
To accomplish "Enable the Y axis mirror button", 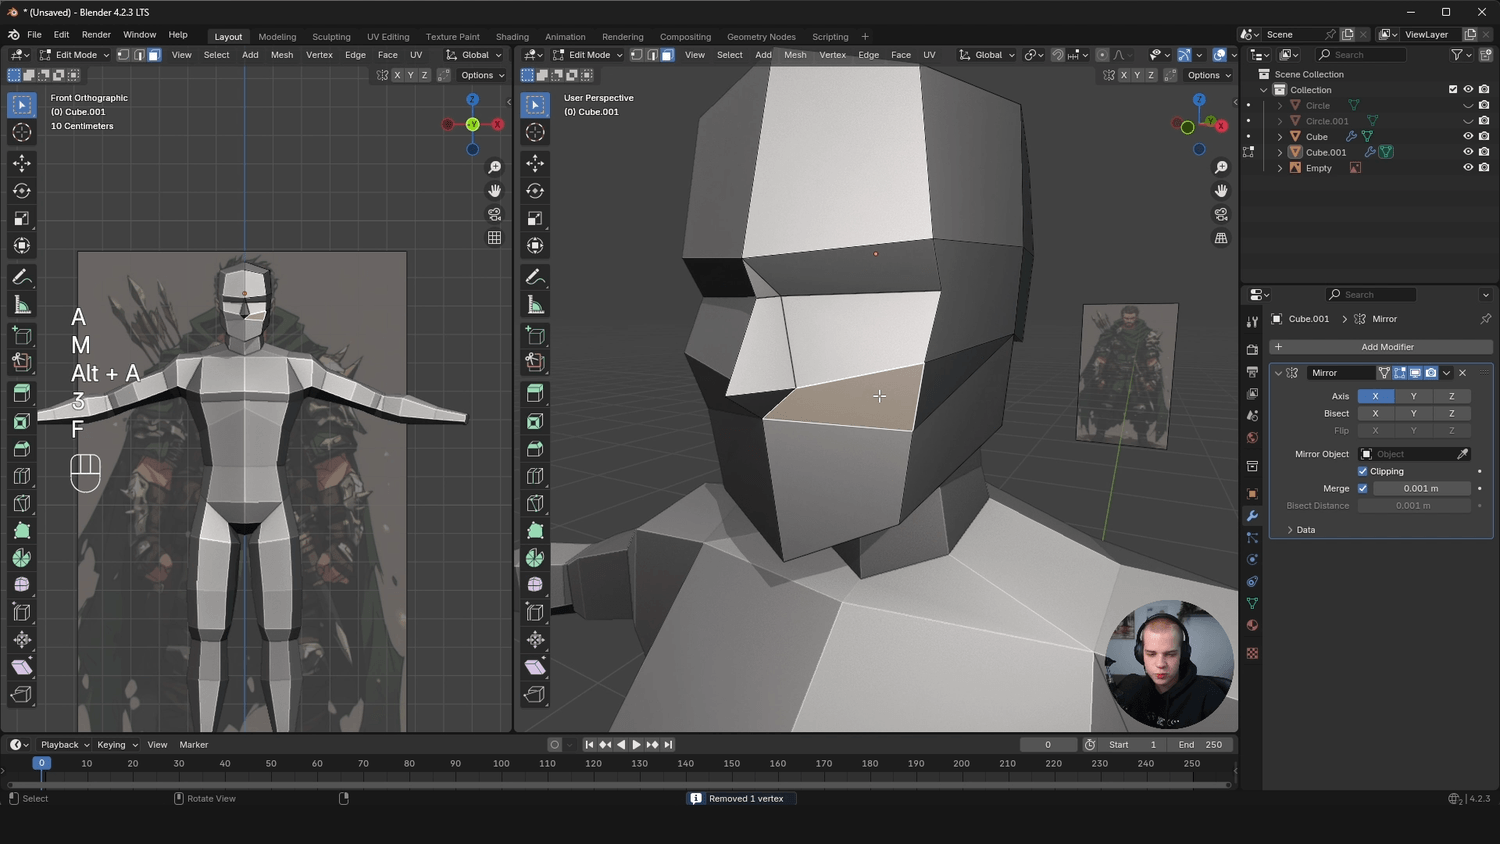I will 1413,396.
